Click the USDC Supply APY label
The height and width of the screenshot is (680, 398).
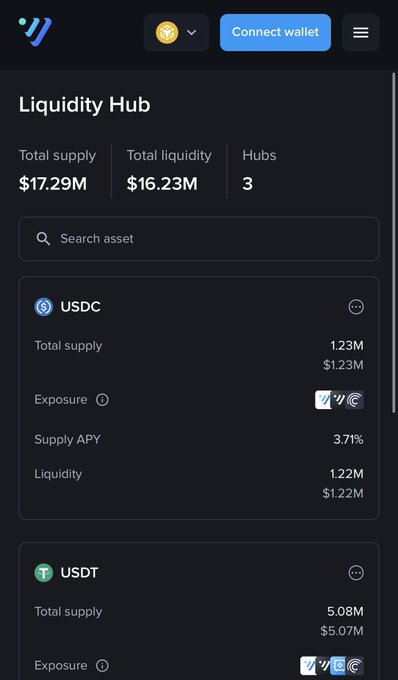(x=67, y=440)
